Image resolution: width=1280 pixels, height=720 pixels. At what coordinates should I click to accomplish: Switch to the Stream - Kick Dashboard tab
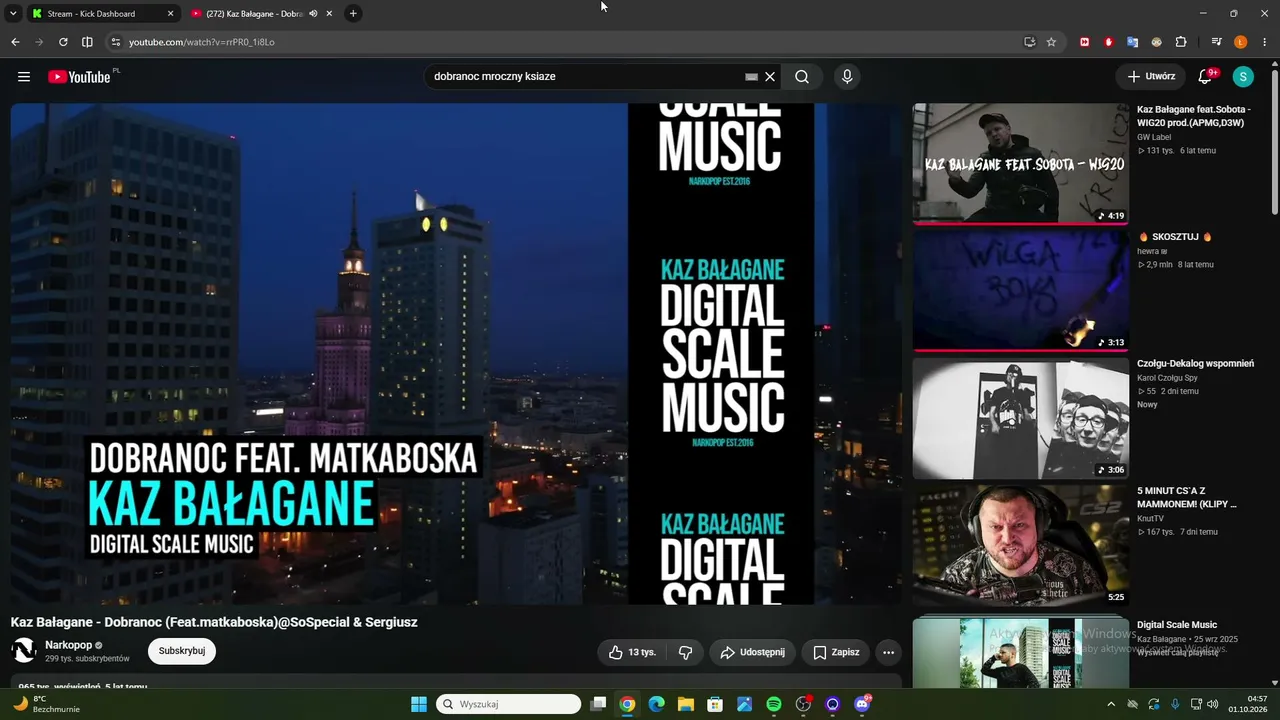pos(100,14)
